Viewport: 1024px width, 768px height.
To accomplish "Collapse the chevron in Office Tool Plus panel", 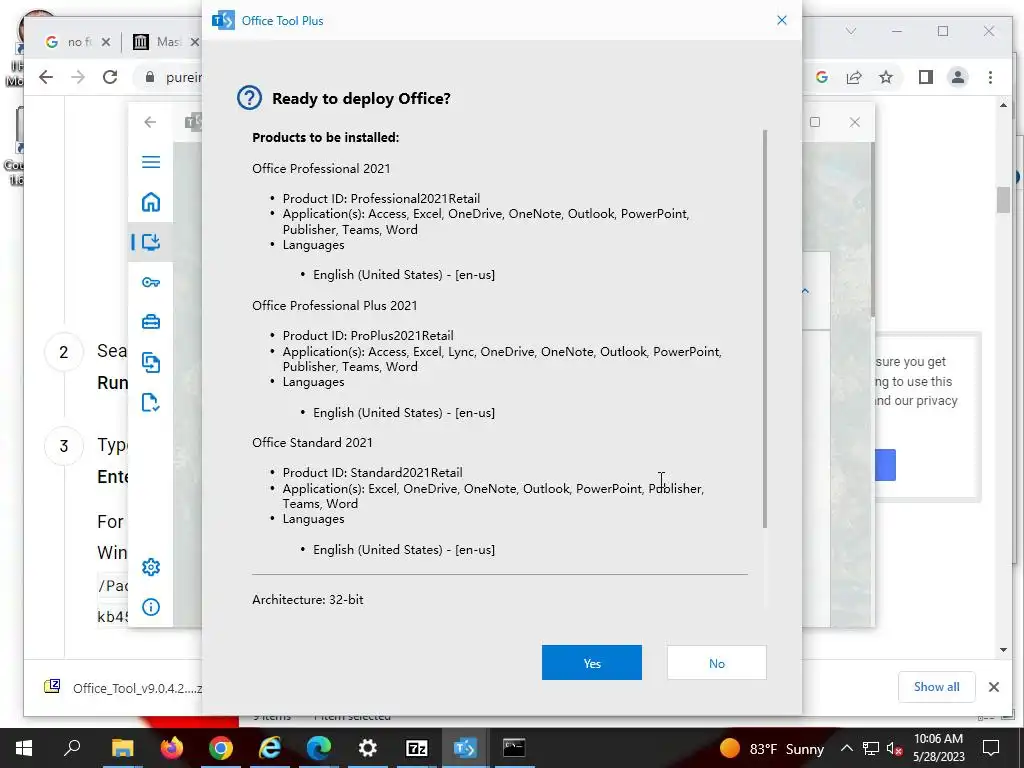I will (805, 291).
